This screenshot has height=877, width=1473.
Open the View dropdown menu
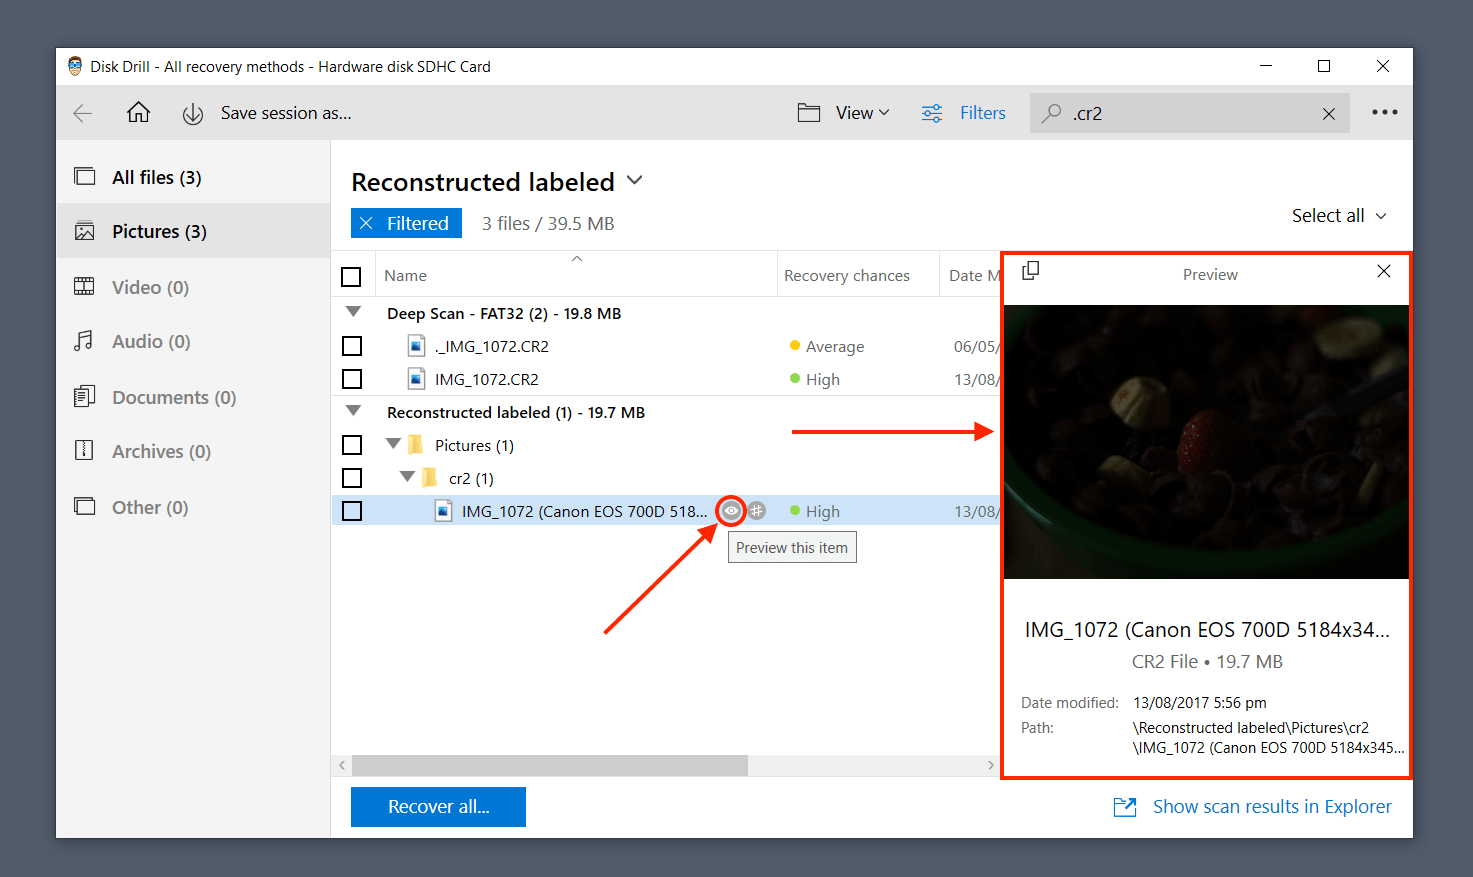coord(862,113)
